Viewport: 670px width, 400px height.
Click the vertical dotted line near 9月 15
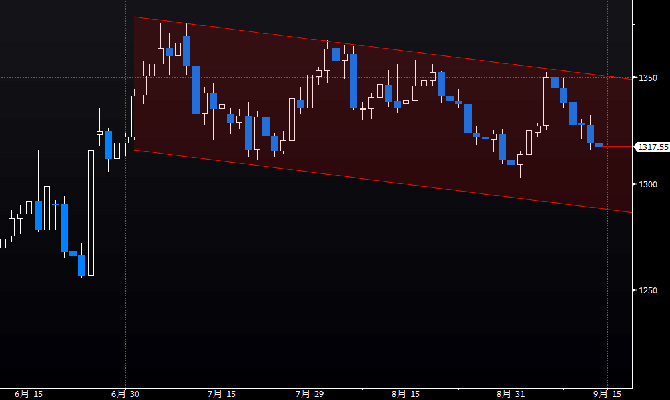tap(608, 300)
